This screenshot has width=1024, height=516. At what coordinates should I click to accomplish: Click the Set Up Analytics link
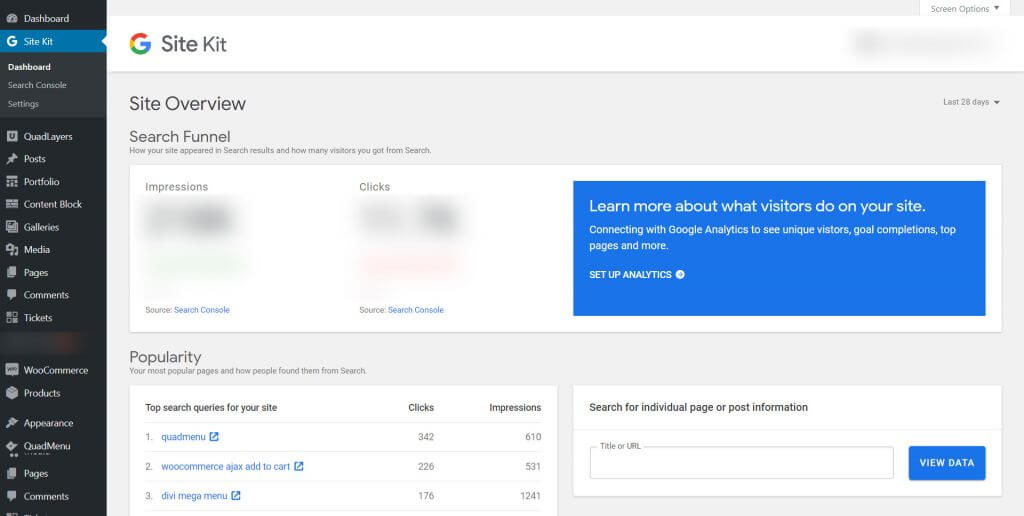pyautogui.click(x=637, y=274)
